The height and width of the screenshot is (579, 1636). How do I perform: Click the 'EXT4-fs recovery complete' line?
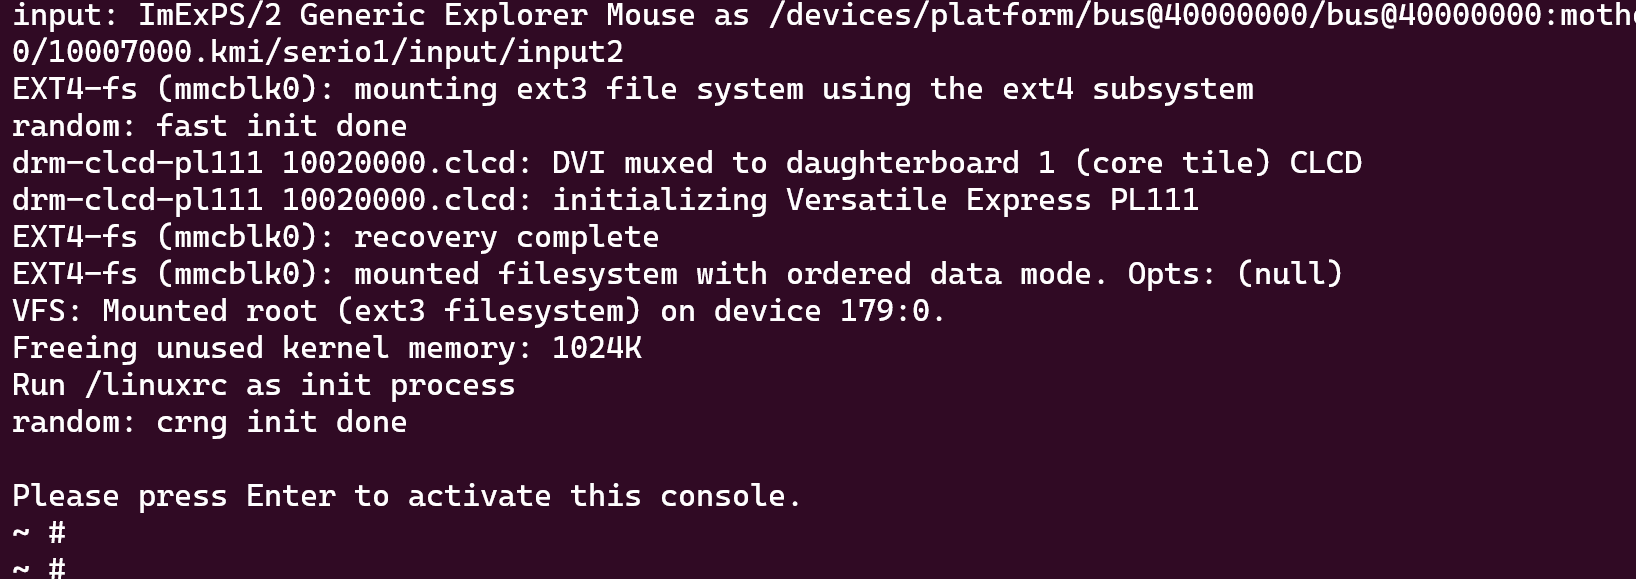pos(335,237)
